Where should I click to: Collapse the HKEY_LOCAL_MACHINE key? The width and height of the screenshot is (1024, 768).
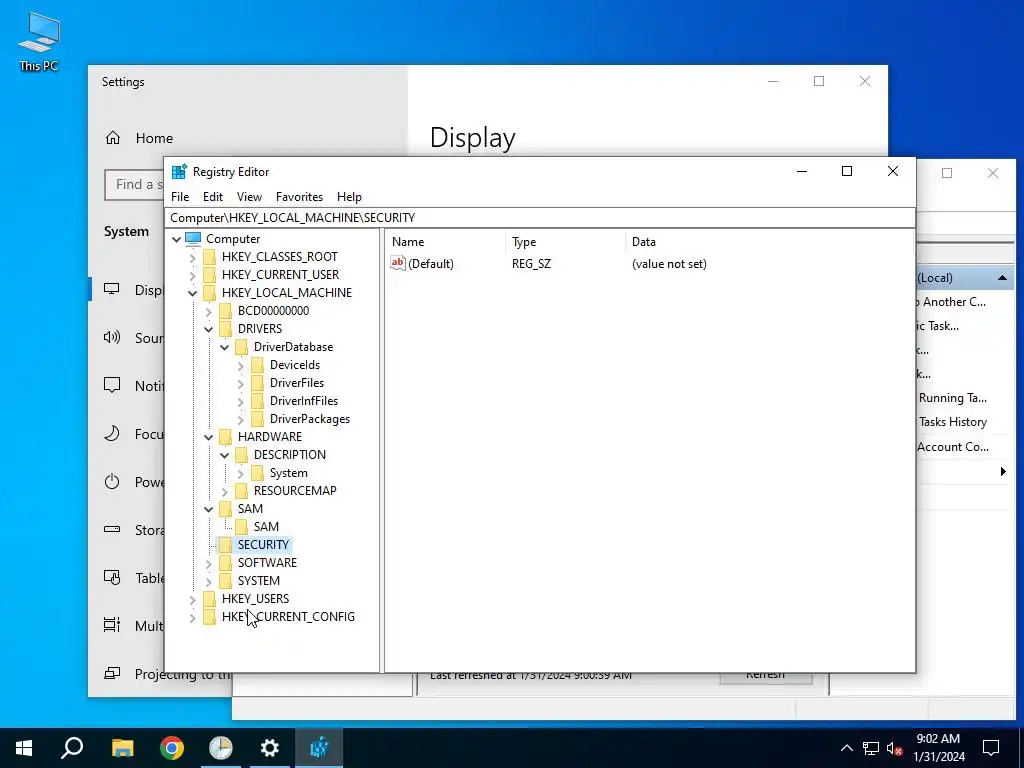193,293
